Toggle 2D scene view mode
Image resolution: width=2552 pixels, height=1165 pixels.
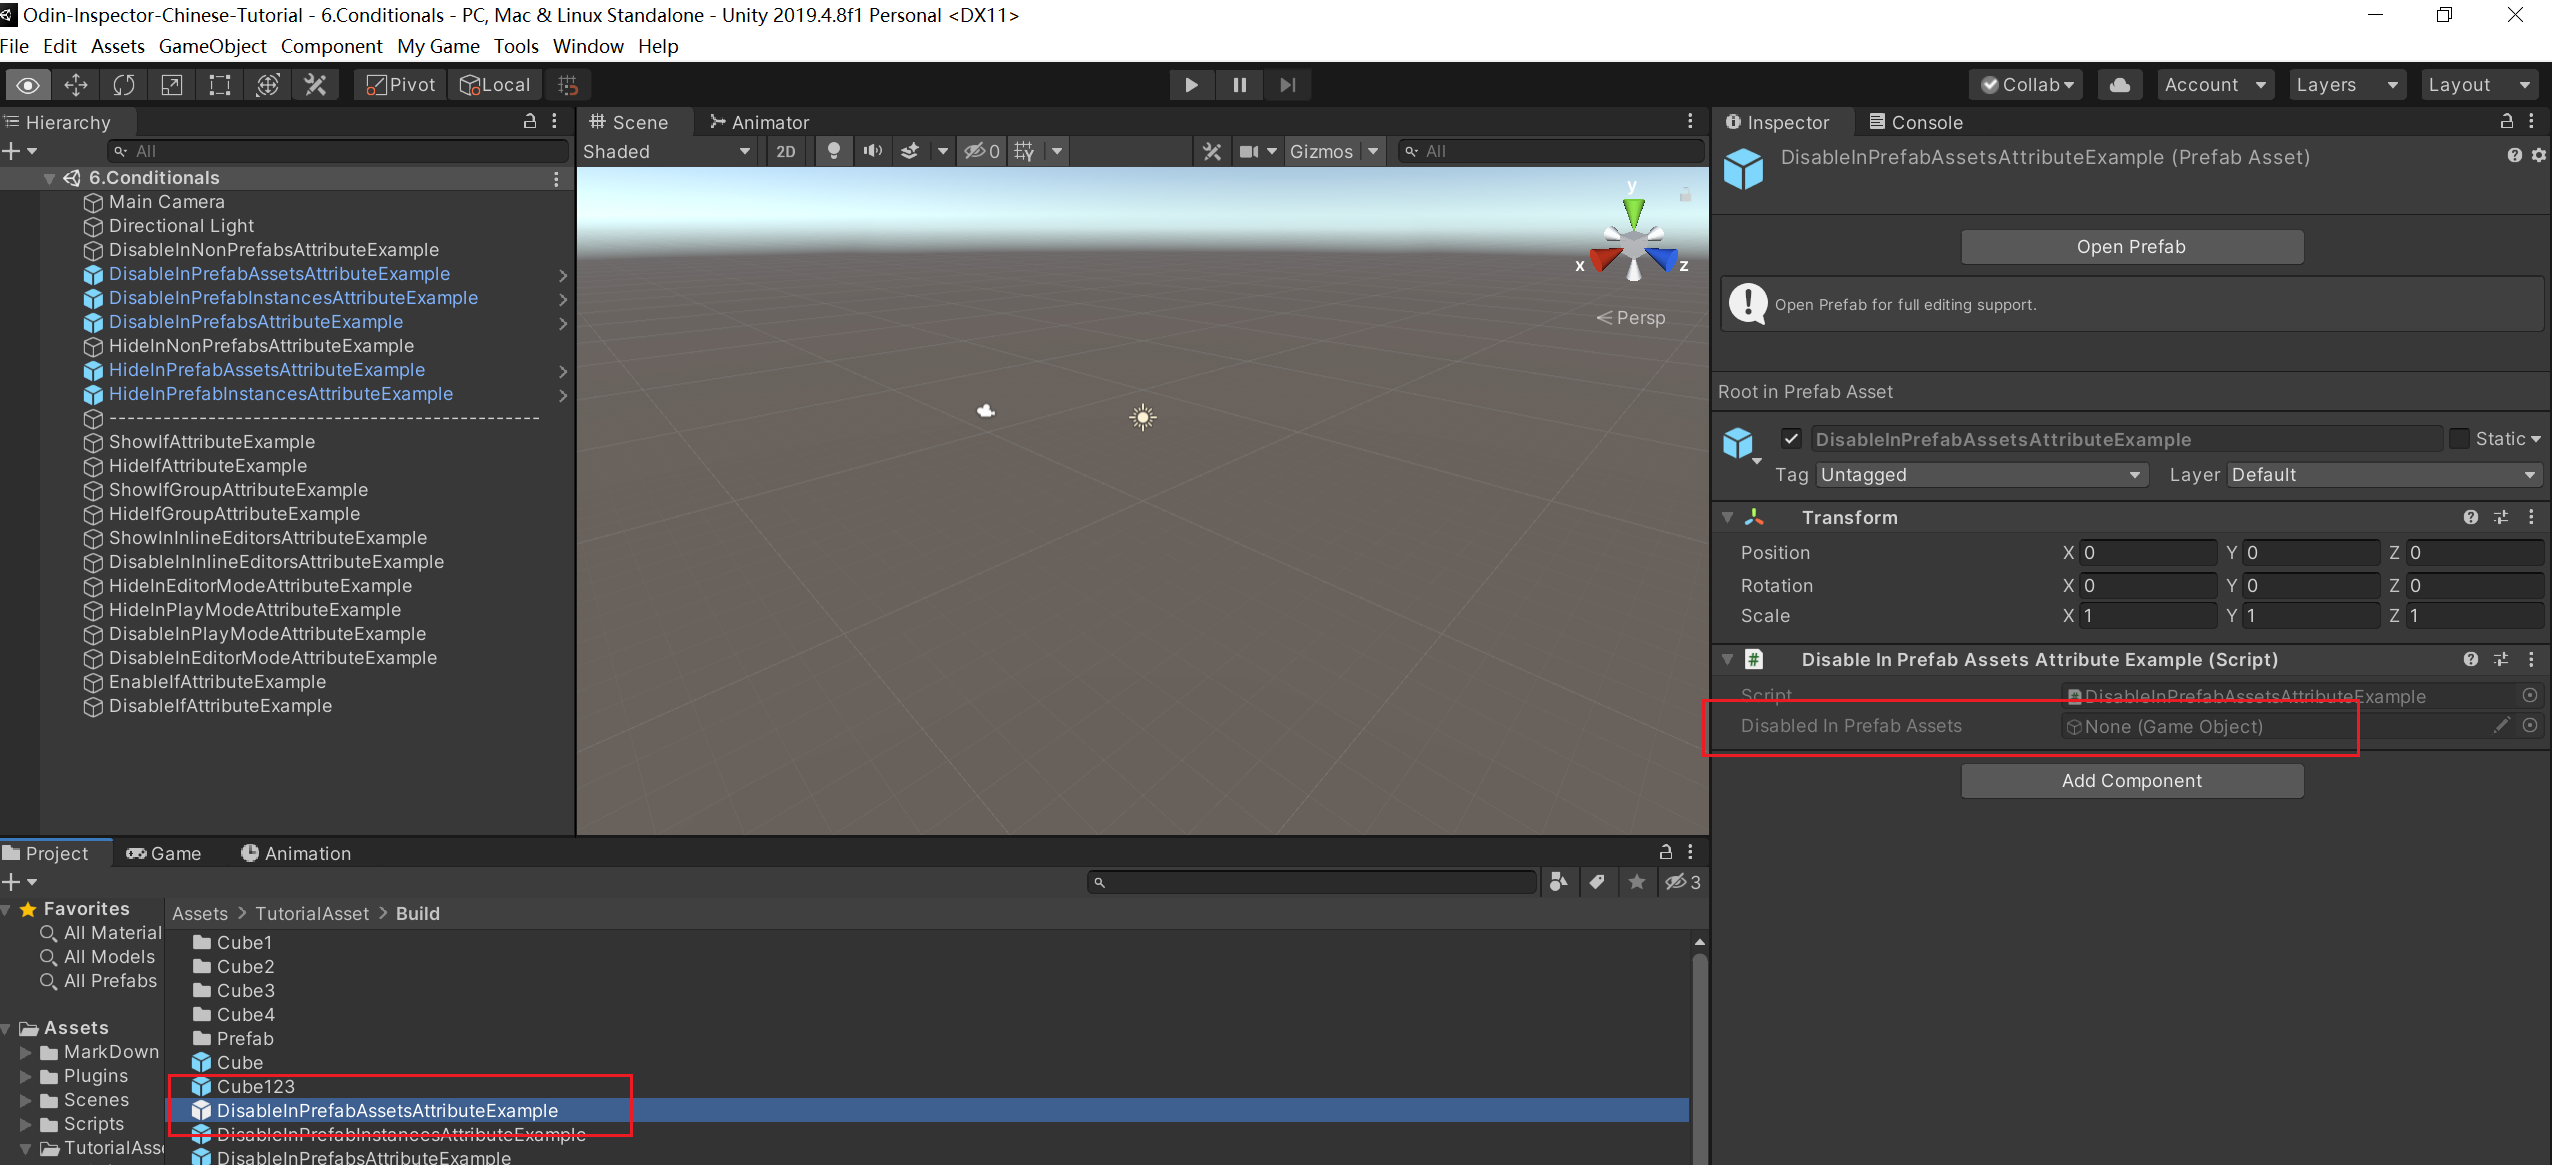(786, 151)
